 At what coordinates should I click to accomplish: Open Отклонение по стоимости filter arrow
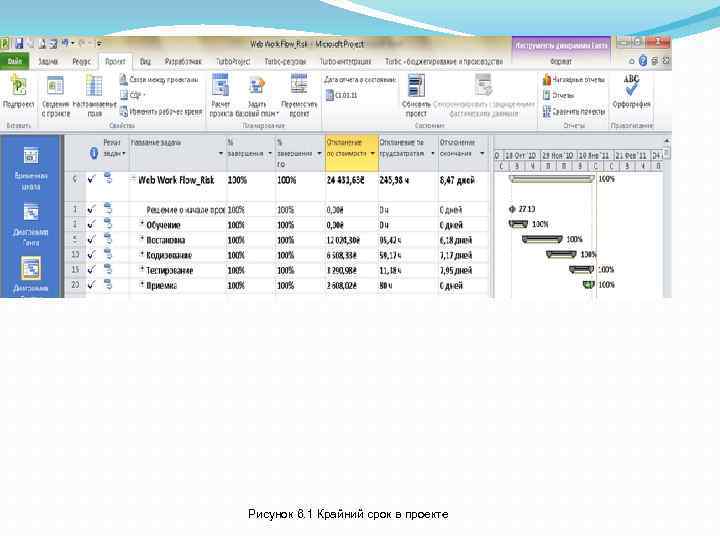pyautogui.click(x=372, y=154)
